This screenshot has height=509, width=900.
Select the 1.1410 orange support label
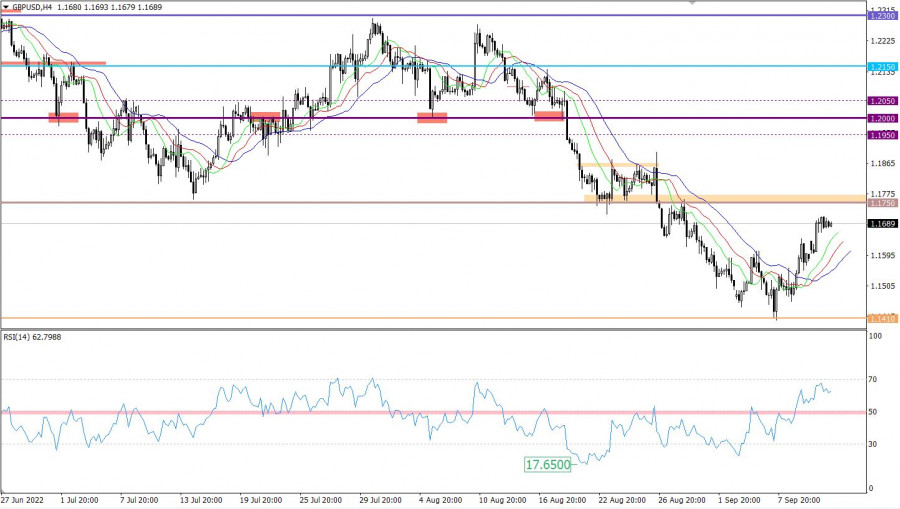(x=882, y=319)
